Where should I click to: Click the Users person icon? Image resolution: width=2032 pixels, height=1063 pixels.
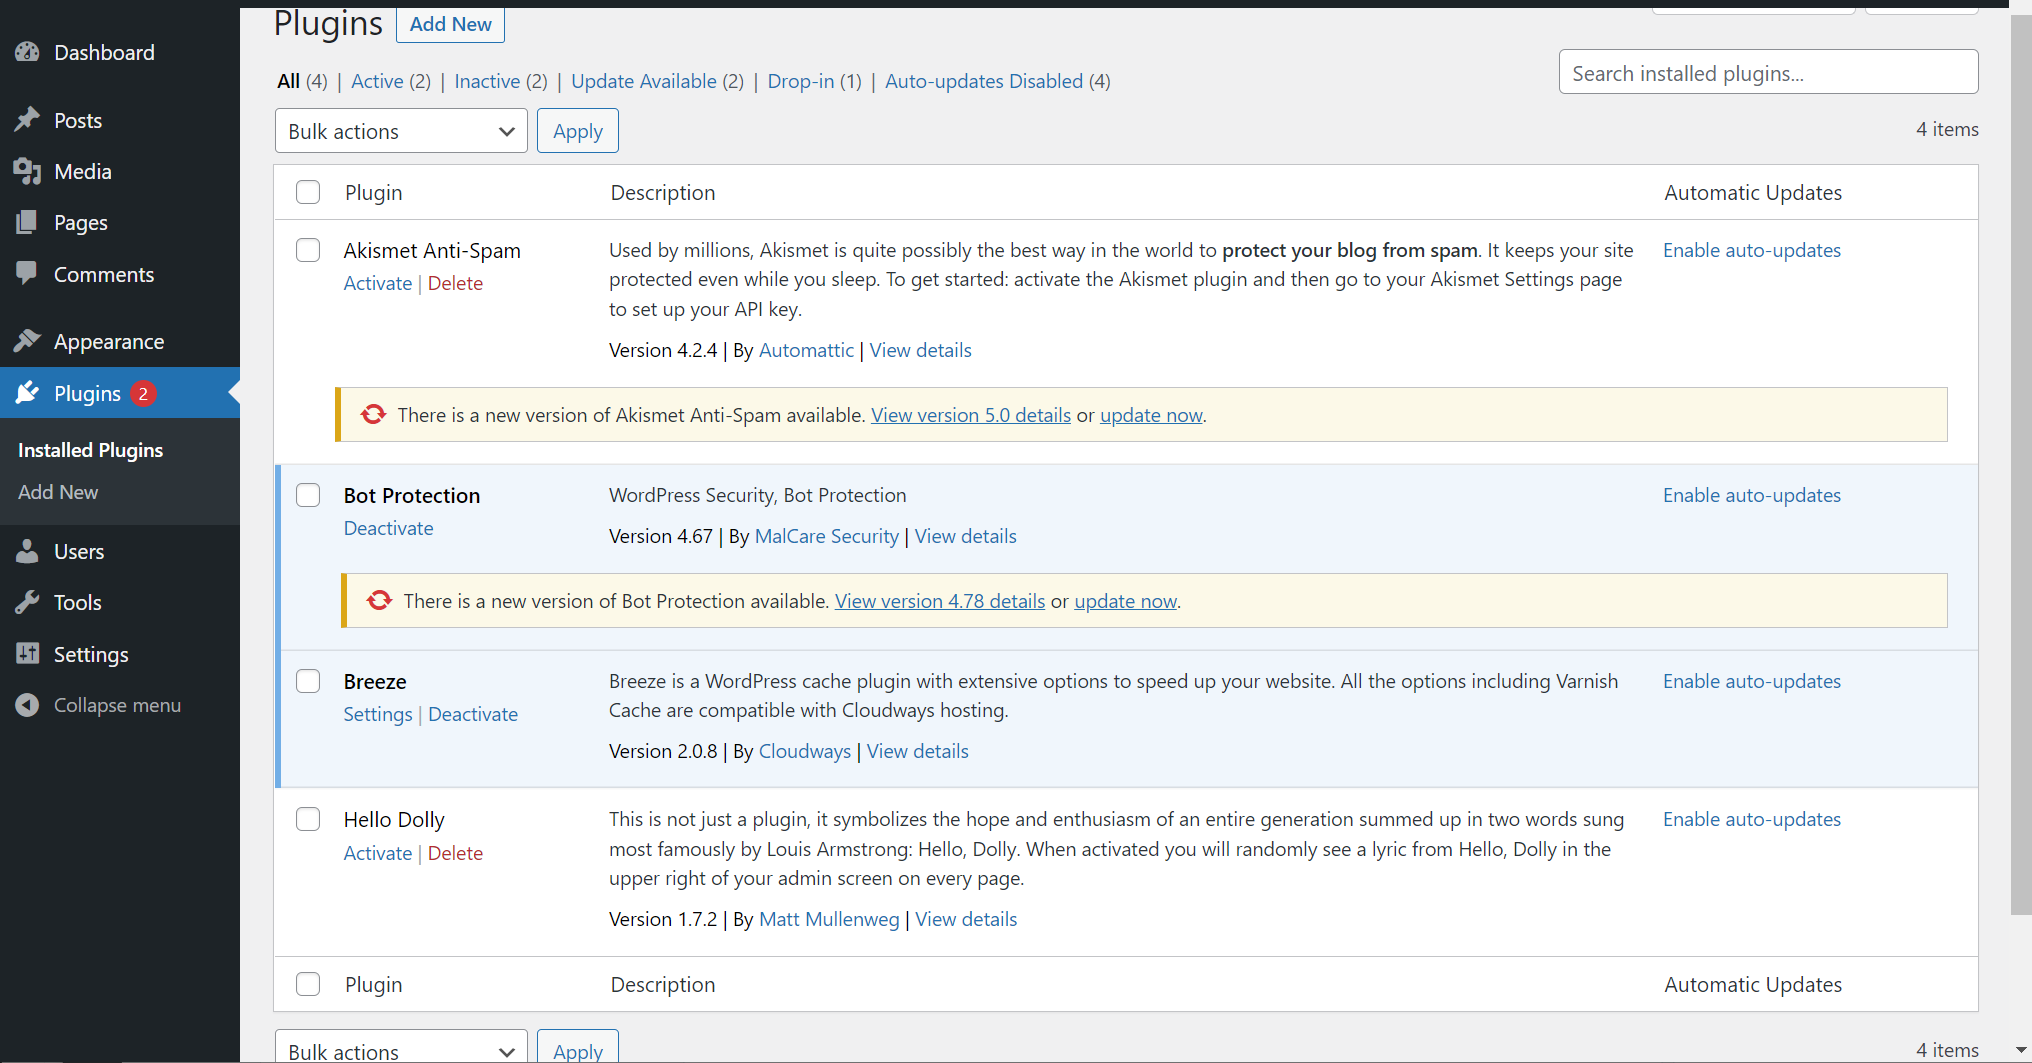coord(27,551)
